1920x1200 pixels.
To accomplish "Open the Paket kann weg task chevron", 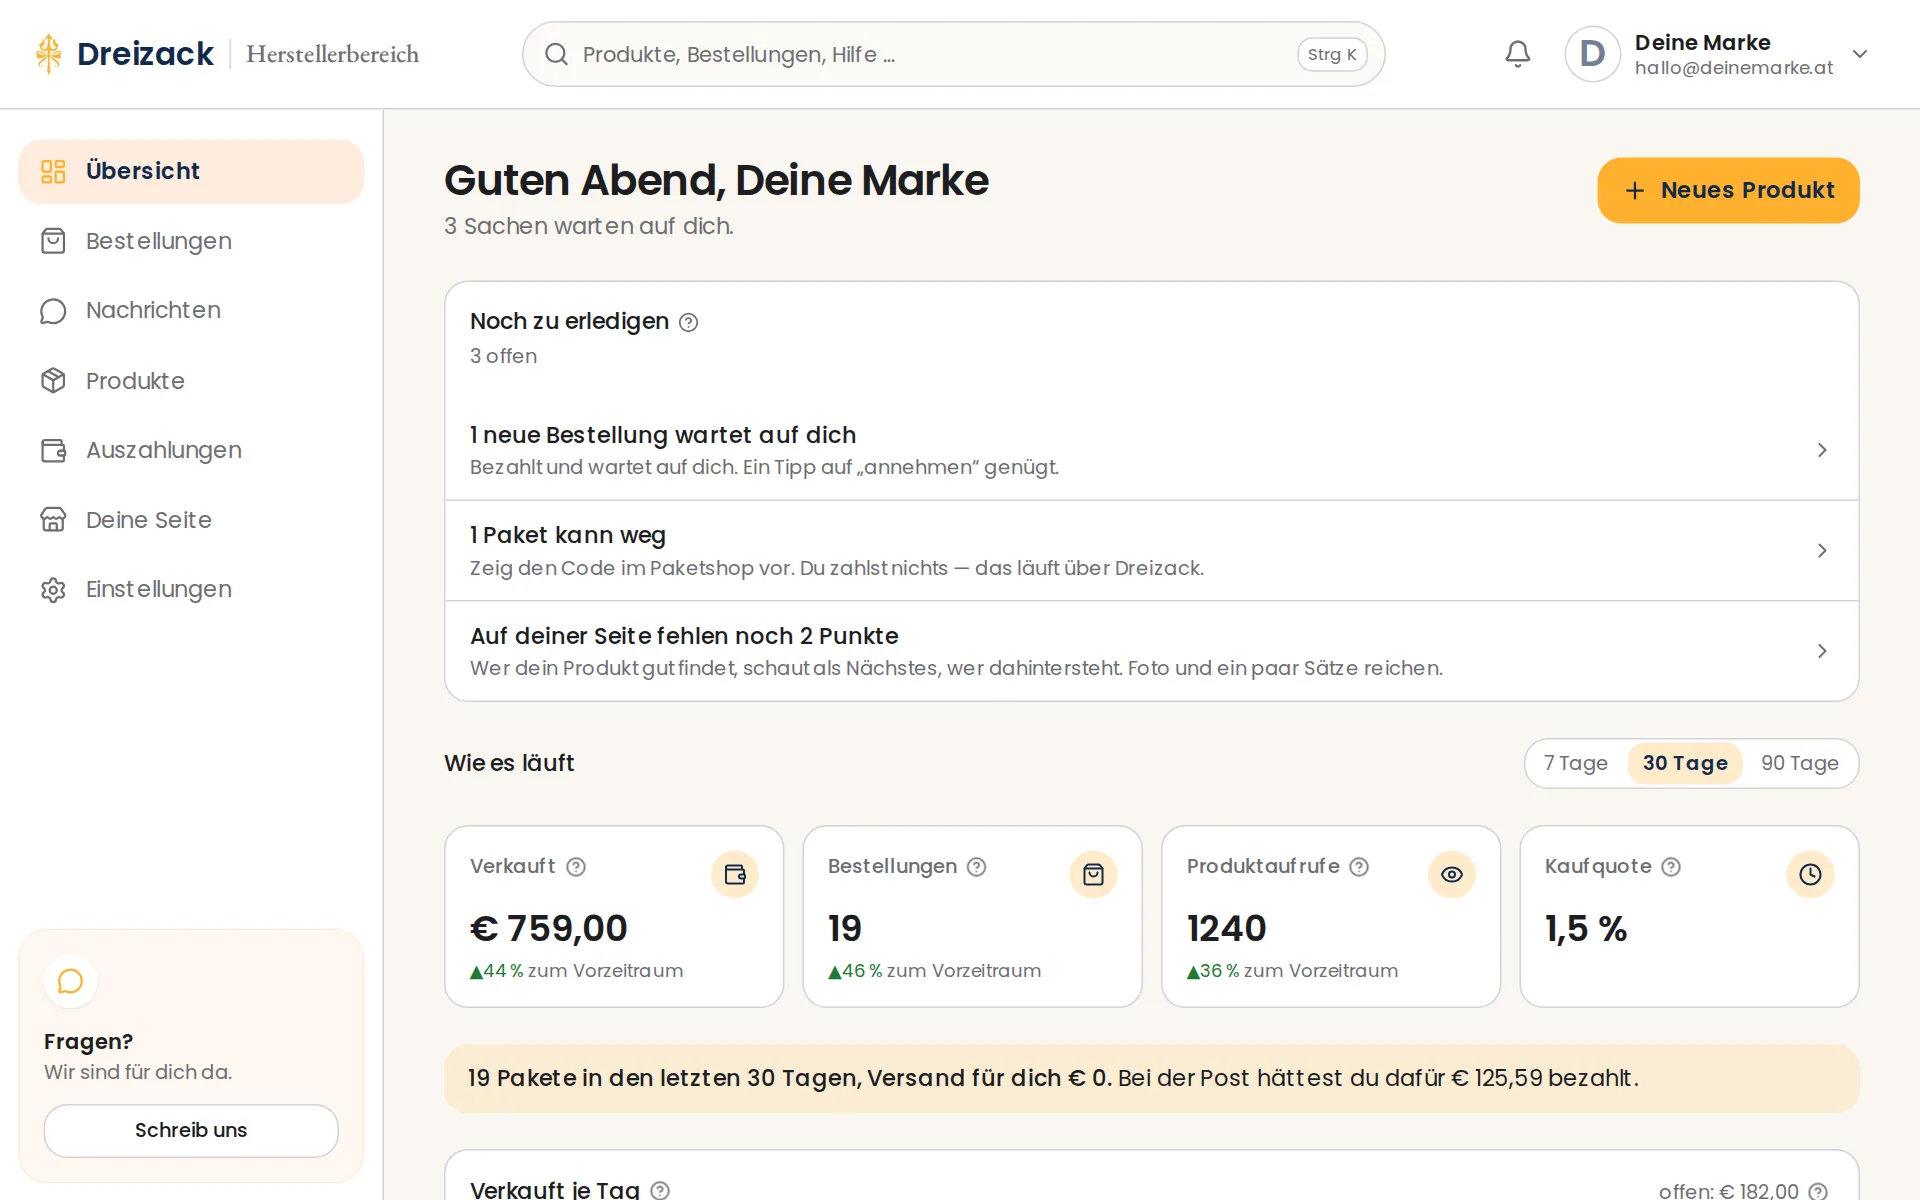I will 1822,550.
